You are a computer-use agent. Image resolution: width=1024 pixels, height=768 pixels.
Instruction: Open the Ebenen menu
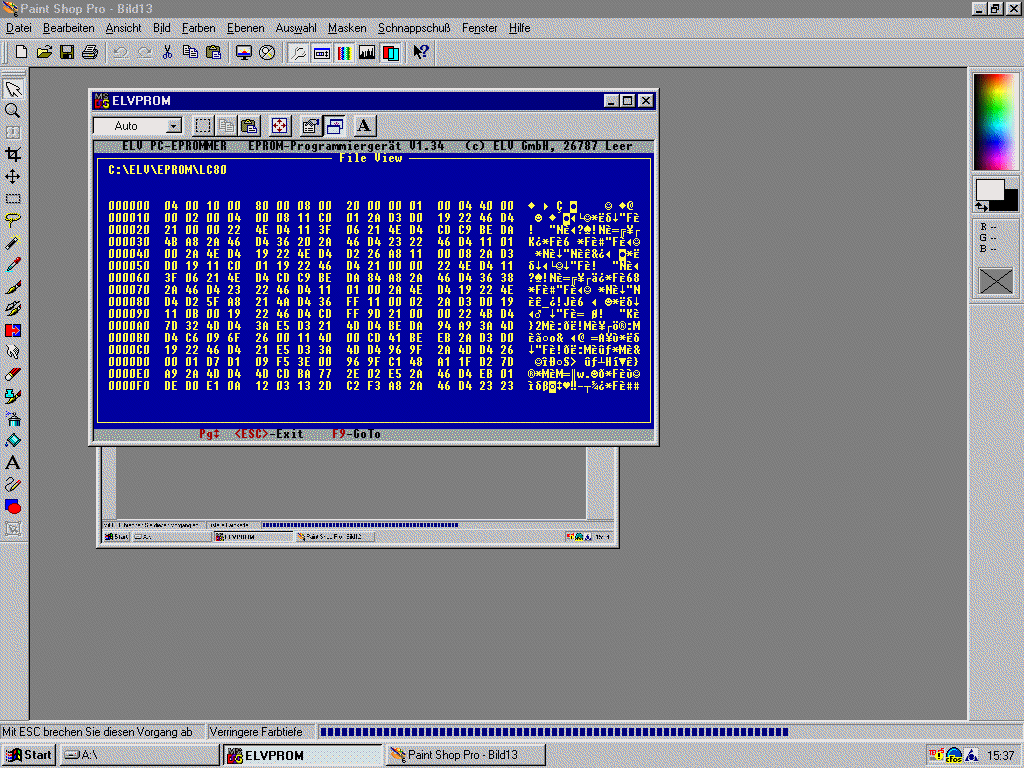(246, 28)
